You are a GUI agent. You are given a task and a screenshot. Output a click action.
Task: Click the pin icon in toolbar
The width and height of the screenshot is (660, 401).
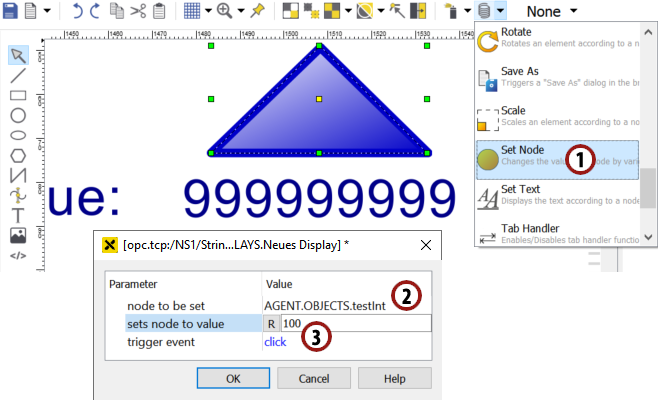tap(257, 12)
